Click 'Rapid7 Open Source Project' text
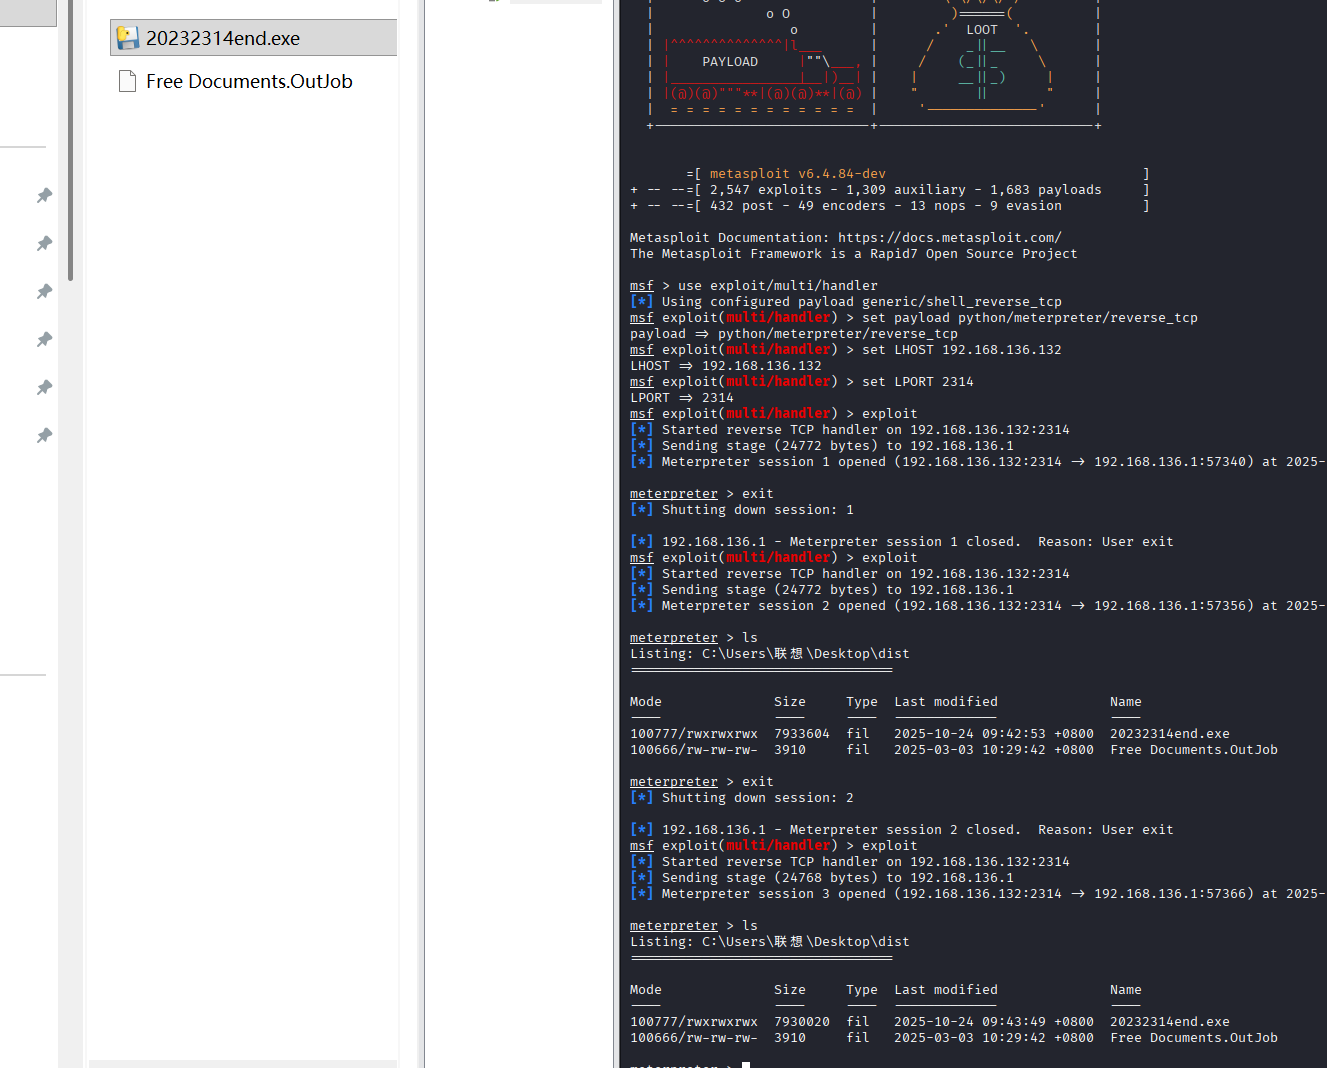This screenshot has height=1068, width=1327. (974, 254)
